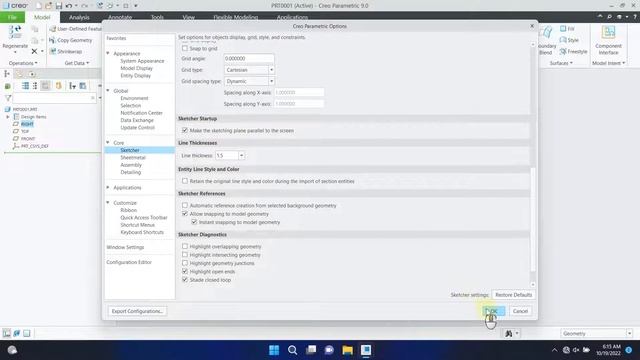This screenshot has width=640, height=360.
Task: Click the Creo help question mark icon
Action: point(635,17)
